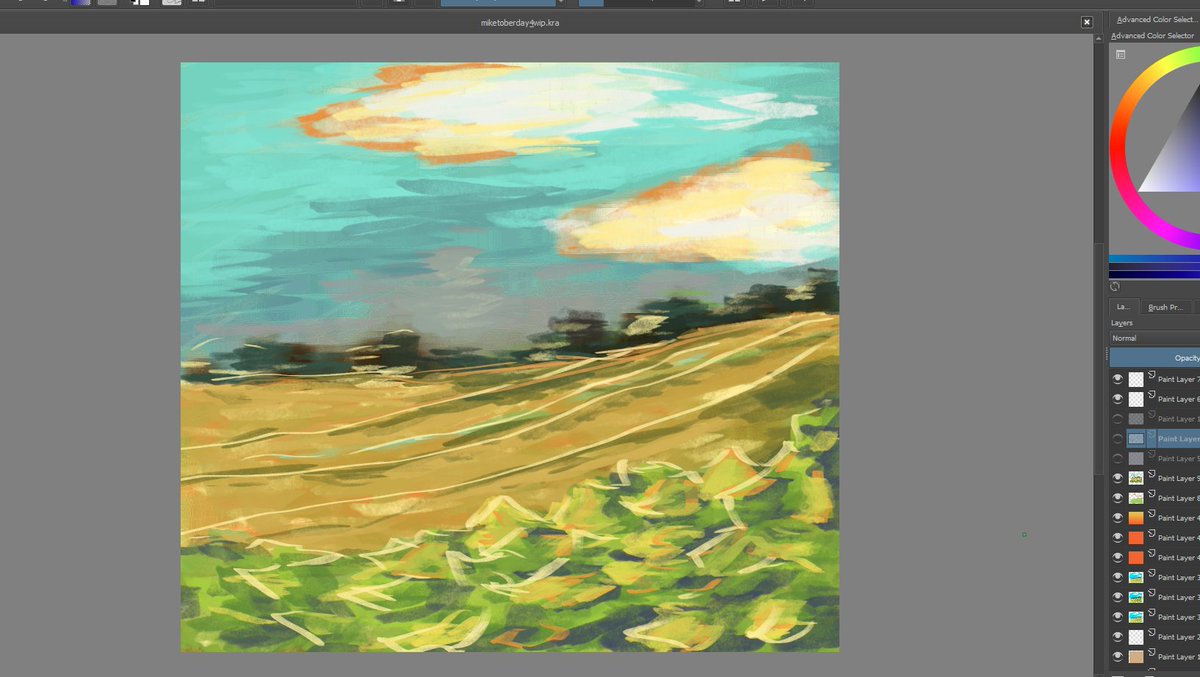The width and height of the screenshot is (1200, 677).
Task: Click the layer property icon on Paint Layer 9
Action: [1151, 475]
